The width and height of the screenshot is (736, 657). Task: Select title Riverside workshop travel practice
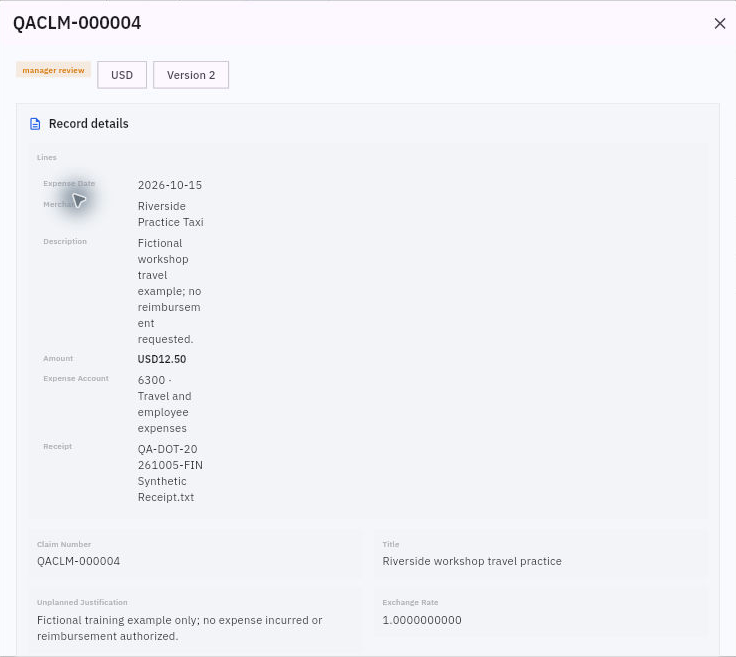point(472,561)
